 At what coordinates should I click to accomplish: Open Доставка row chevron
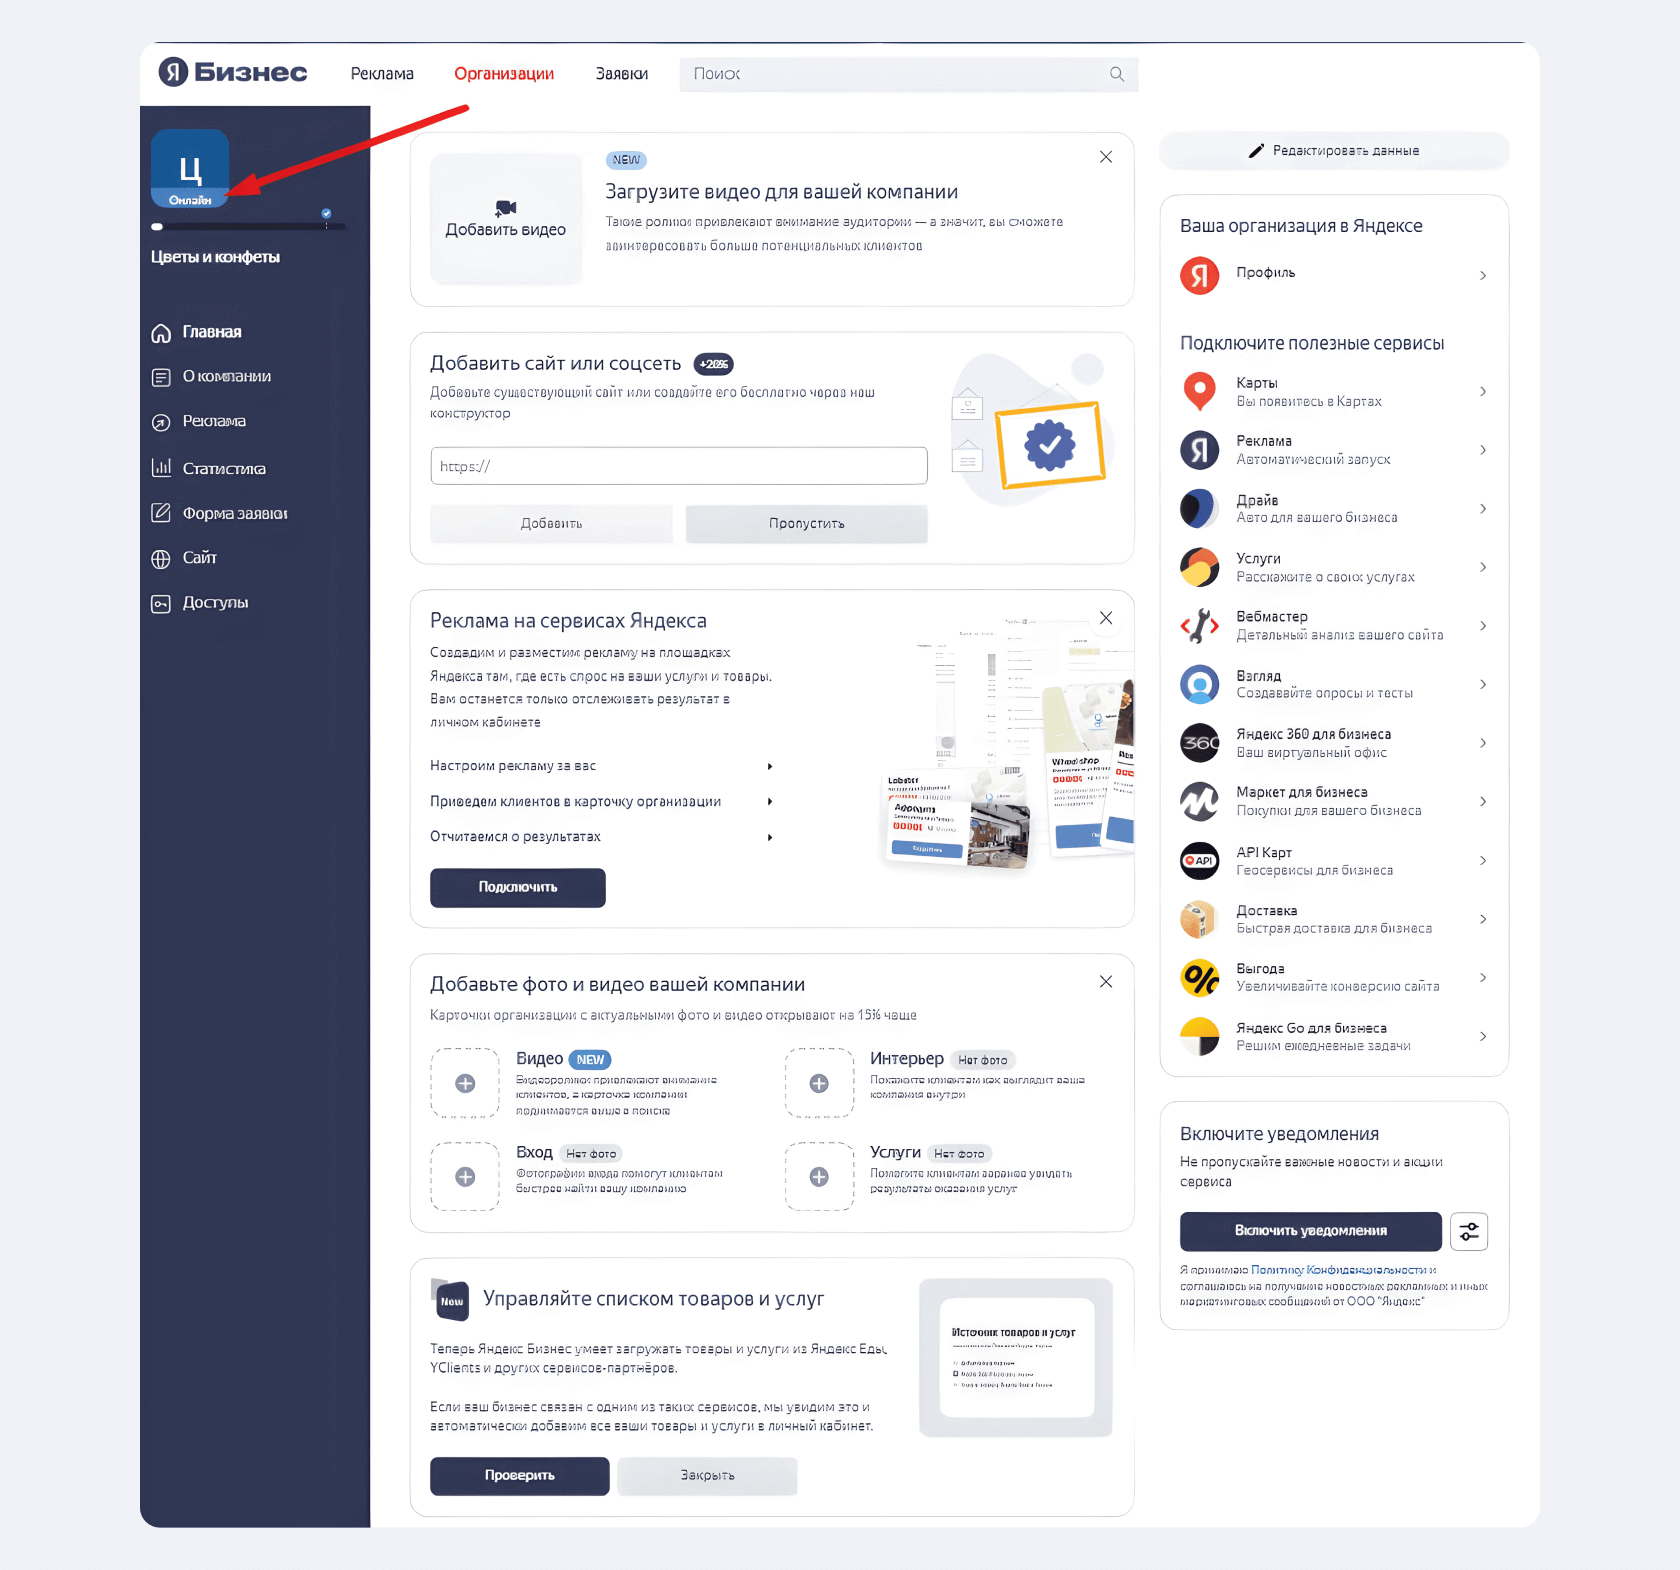tap(1483, 919)
